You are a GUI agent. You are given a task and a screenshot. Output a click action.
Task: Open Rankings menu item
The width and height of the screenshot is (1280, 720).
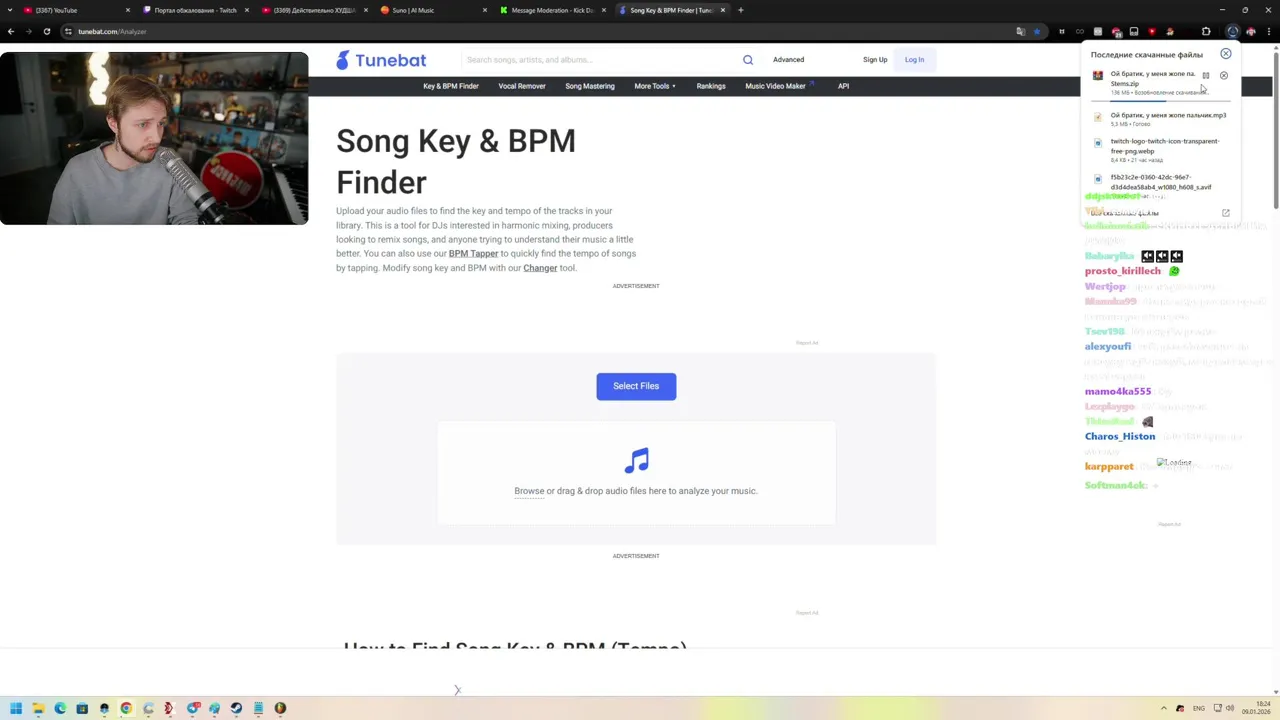711,86
